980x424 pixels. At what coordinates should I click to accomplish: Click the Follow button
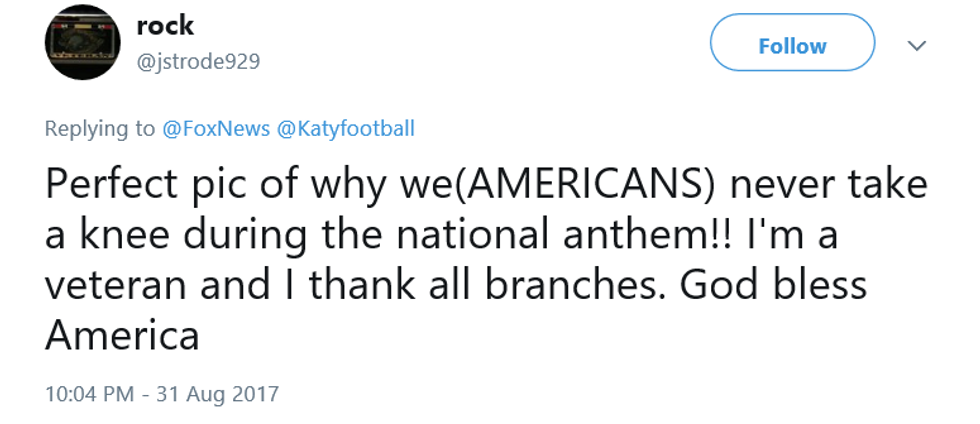click(792, 46)
